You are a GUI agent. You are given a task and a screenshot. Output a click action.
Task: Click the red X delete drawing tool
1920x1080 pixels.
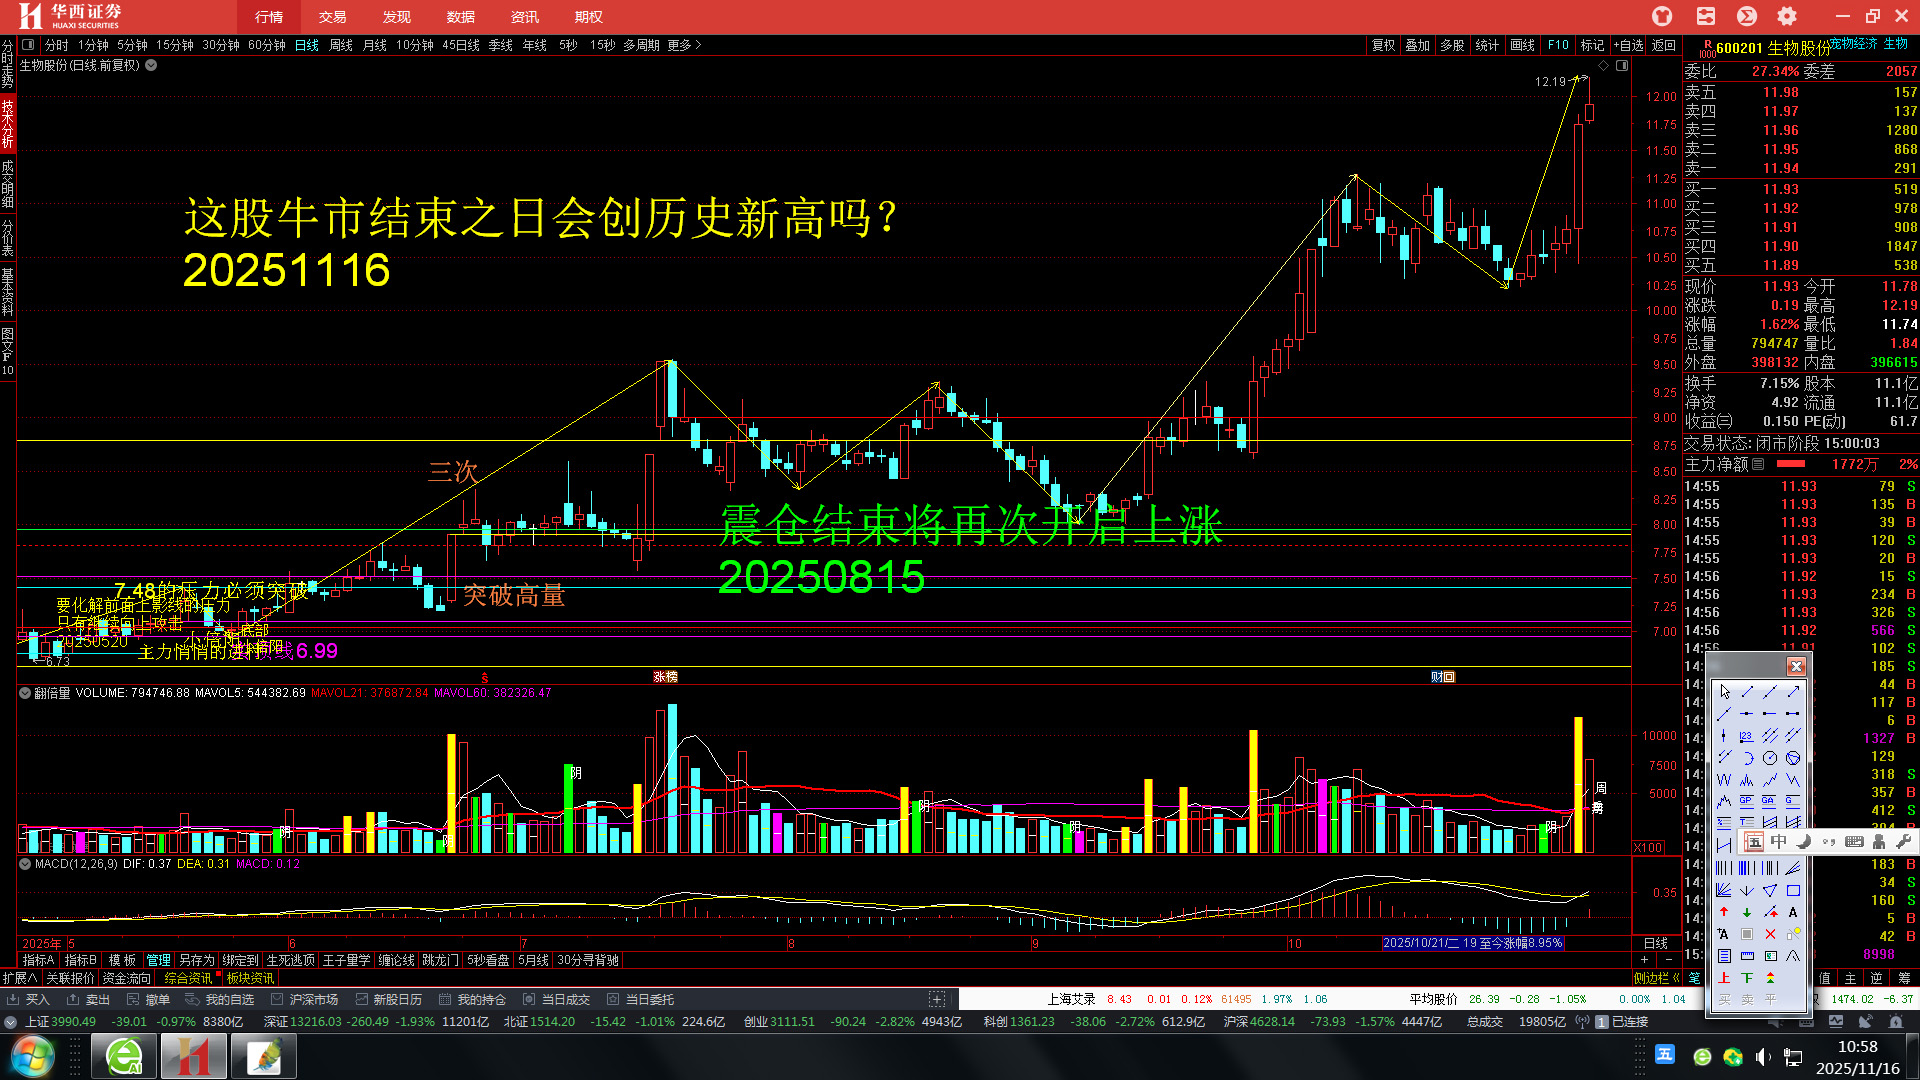pos(1770,934)
